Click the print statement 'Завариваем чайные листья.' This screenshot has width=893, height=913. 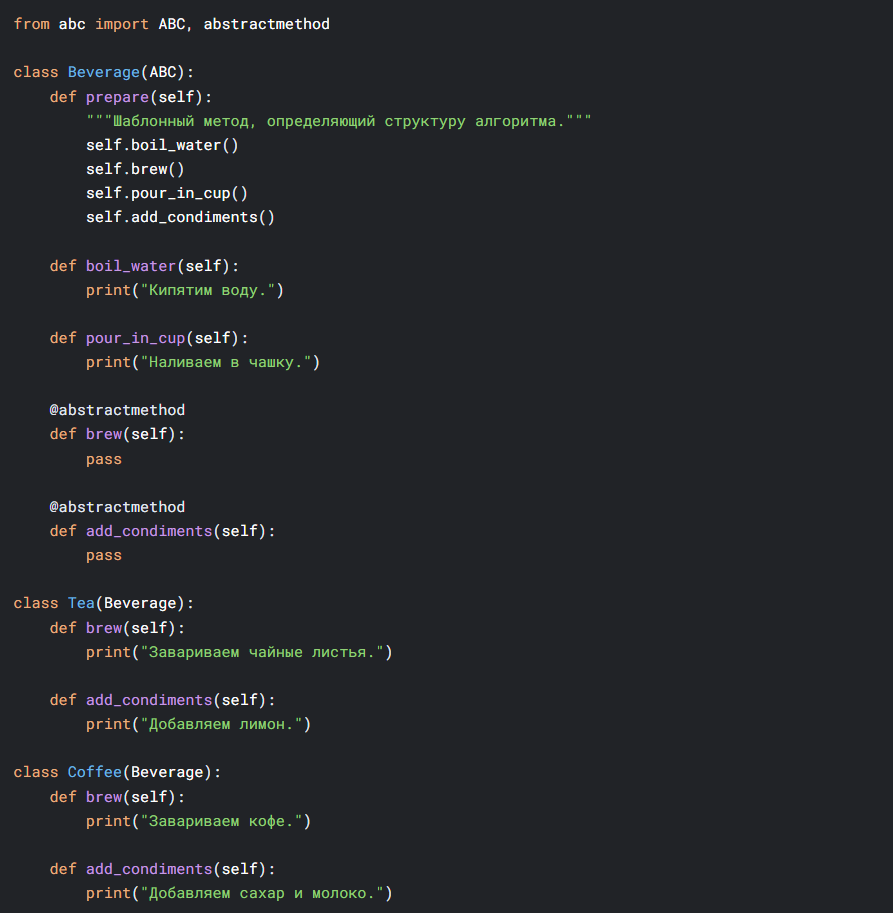239,653
